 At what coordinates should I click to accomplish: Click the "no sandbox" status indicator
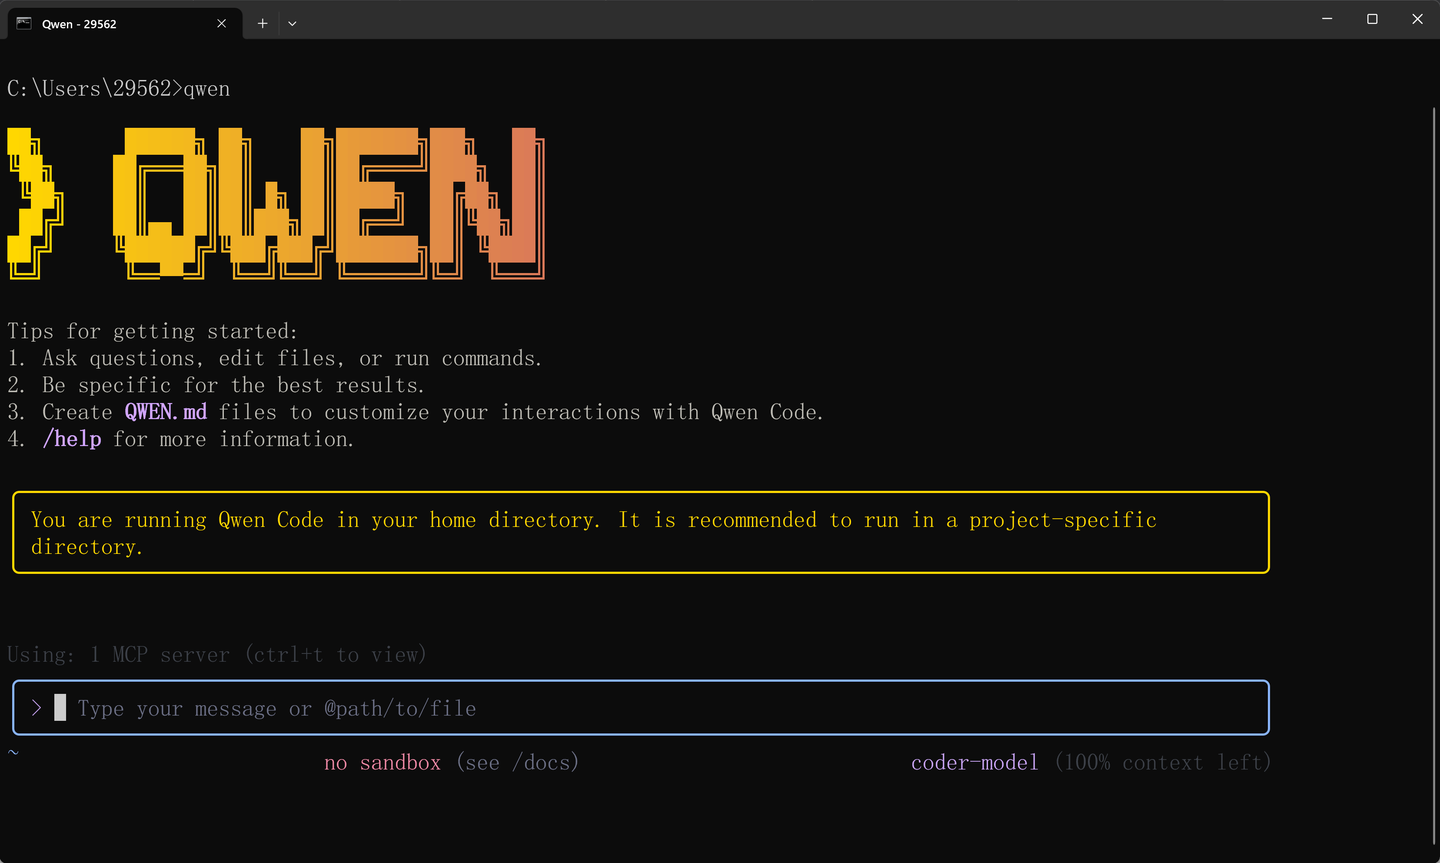(x=382, y=762)
